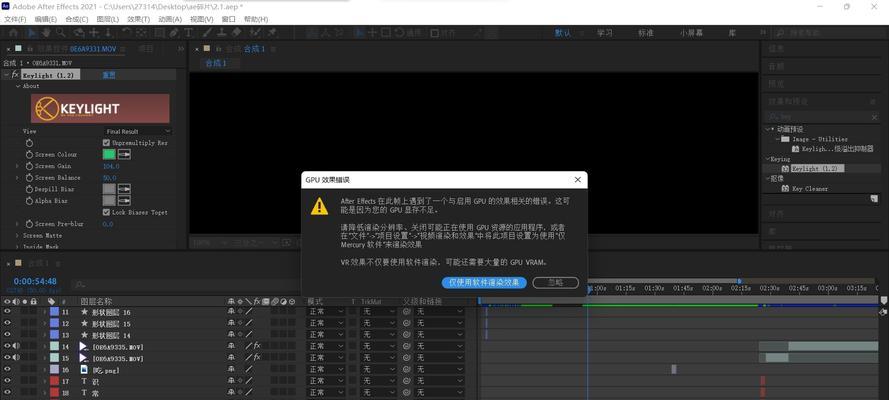Screen dimensions: 889x400
Task: Select the Zoom magnifier tool
Action: 60,33
